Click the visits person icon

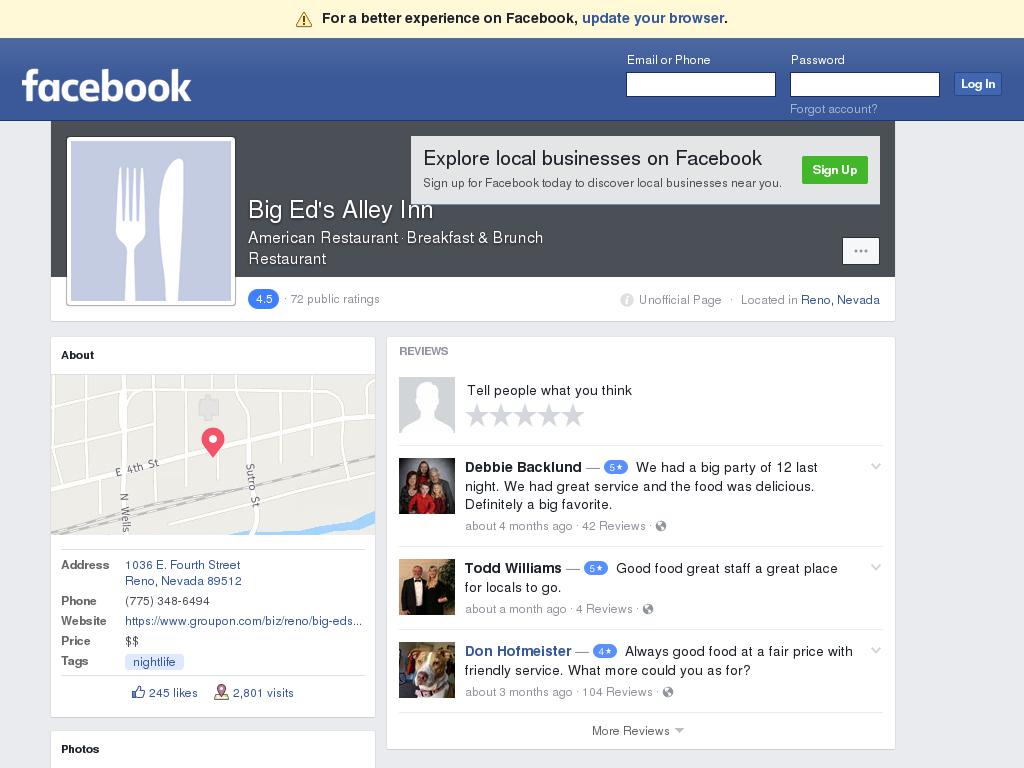click(221, 692)
